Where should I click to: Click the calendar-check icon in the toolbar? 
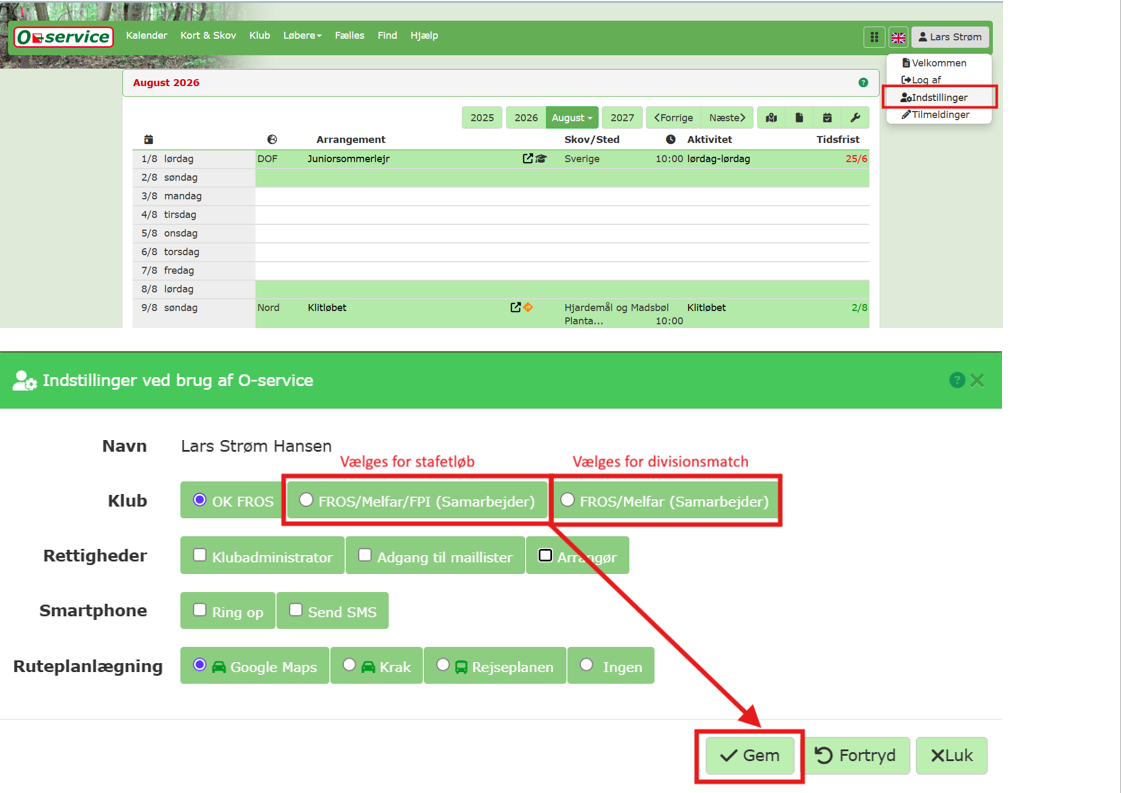click(827, 118)
